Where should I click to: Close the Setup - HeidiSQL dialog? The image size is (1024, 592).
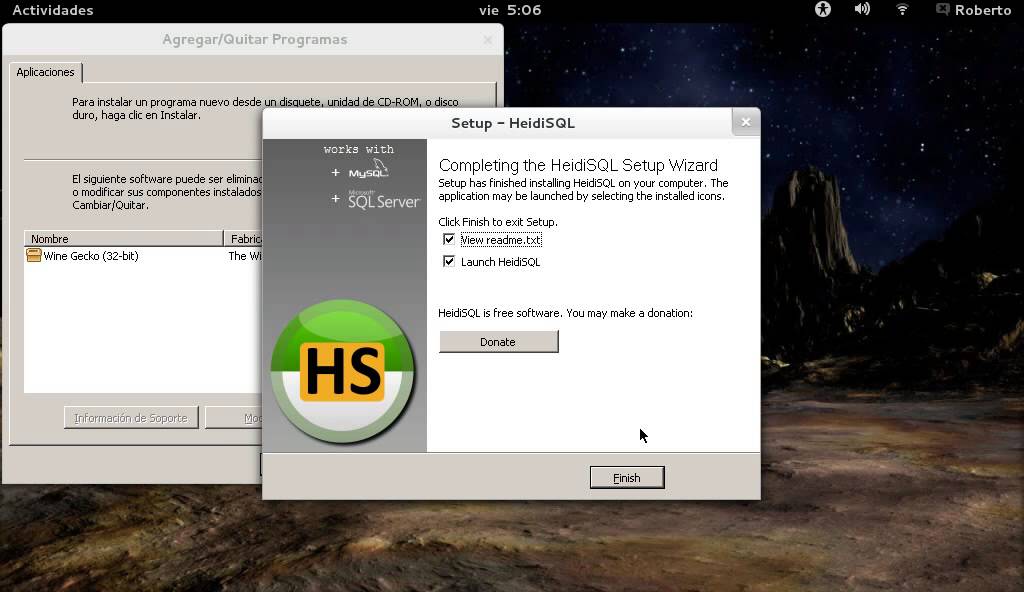tap(746, 122)
